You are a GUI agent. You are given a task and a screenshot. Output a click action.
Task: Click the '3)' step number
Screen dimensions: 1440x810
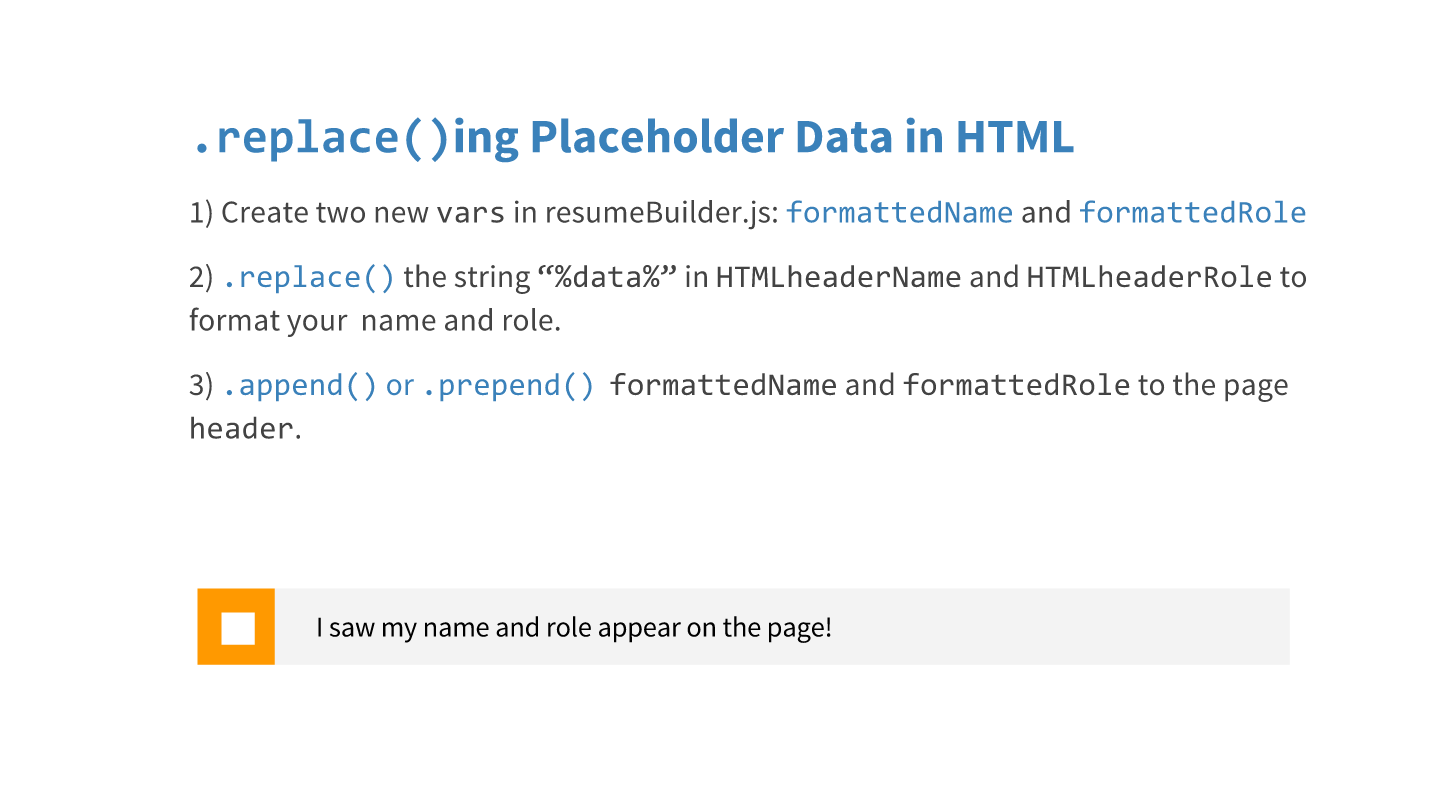pos(201,385)
